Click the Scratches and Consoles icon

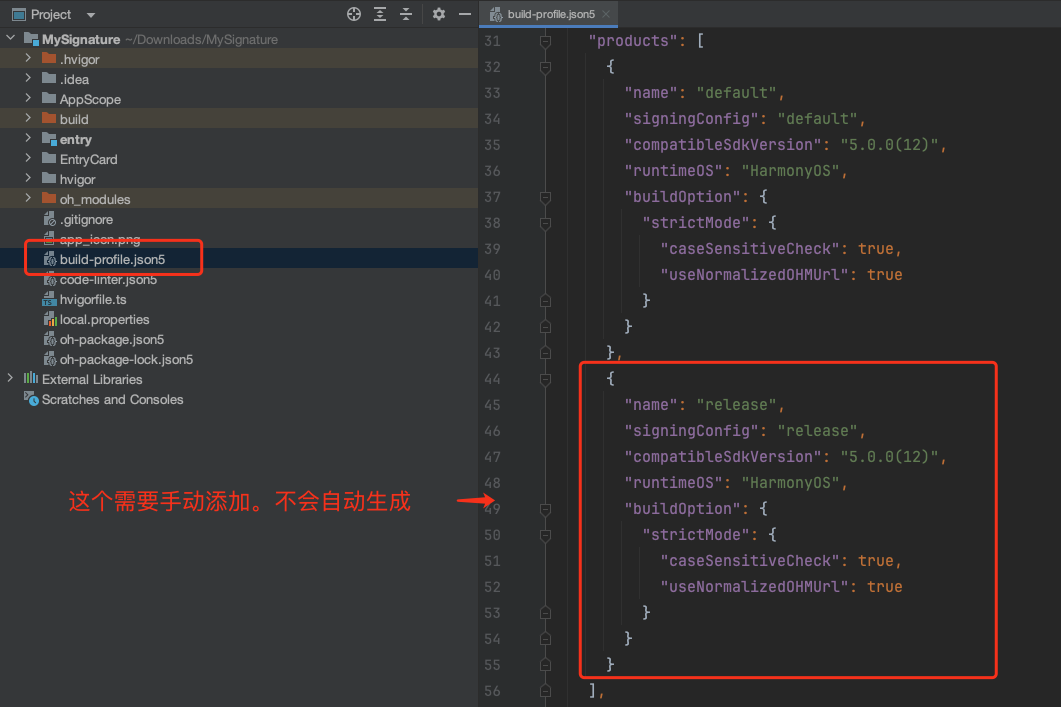pos(31,399)
